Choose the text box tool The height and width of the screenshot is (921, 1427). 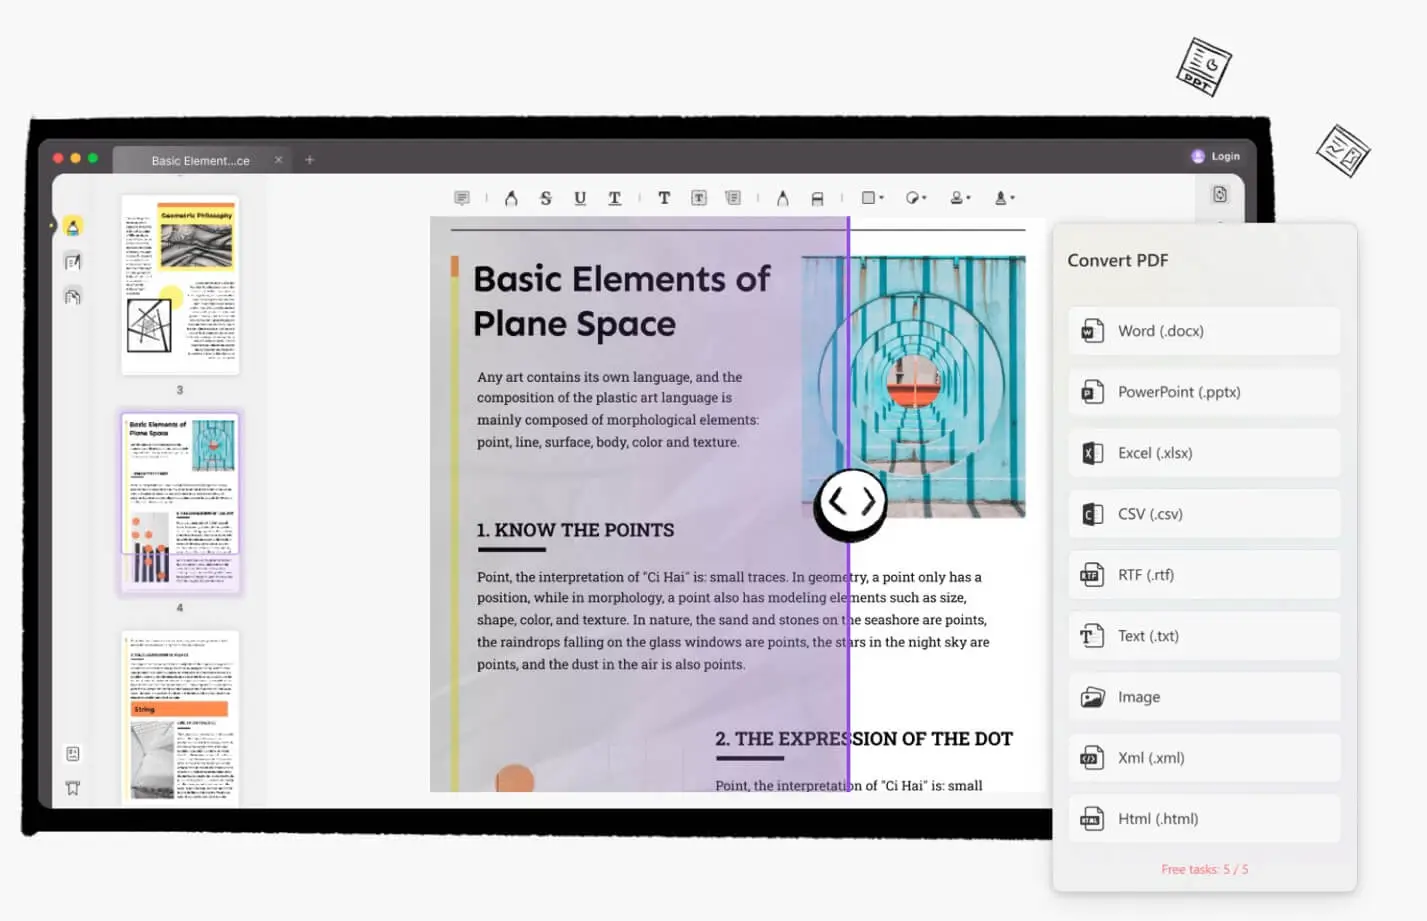[x=699, y=198]
